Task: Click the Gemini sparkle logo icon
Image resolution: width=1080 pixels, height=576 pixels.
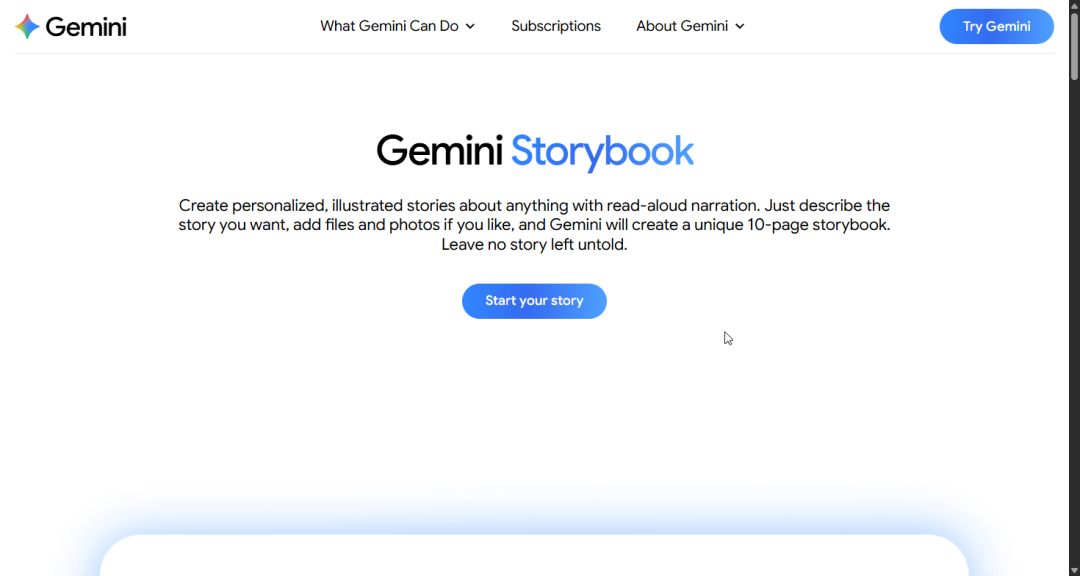Action: (27, 26)
